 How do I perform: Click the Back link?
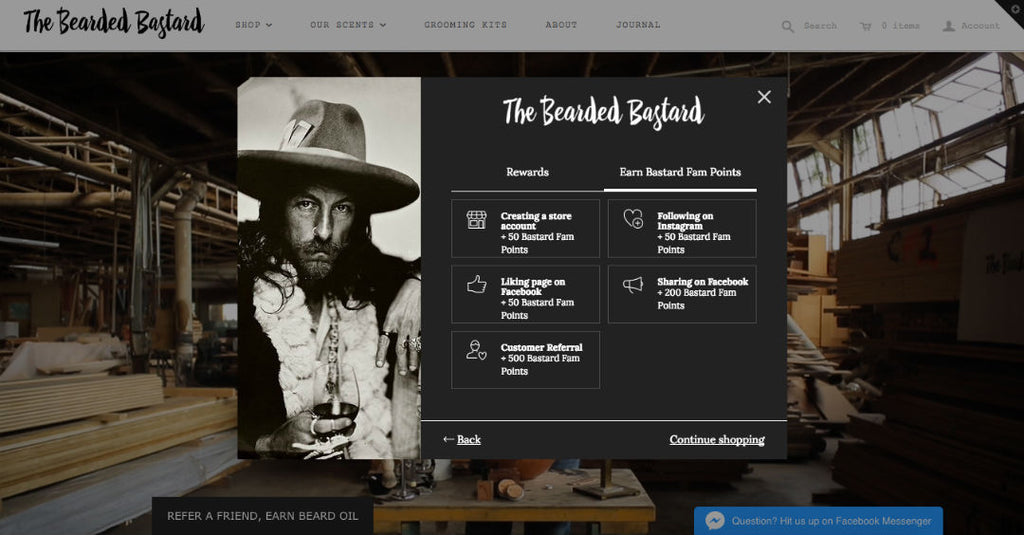pyautogui.click(x=462, y=440)
